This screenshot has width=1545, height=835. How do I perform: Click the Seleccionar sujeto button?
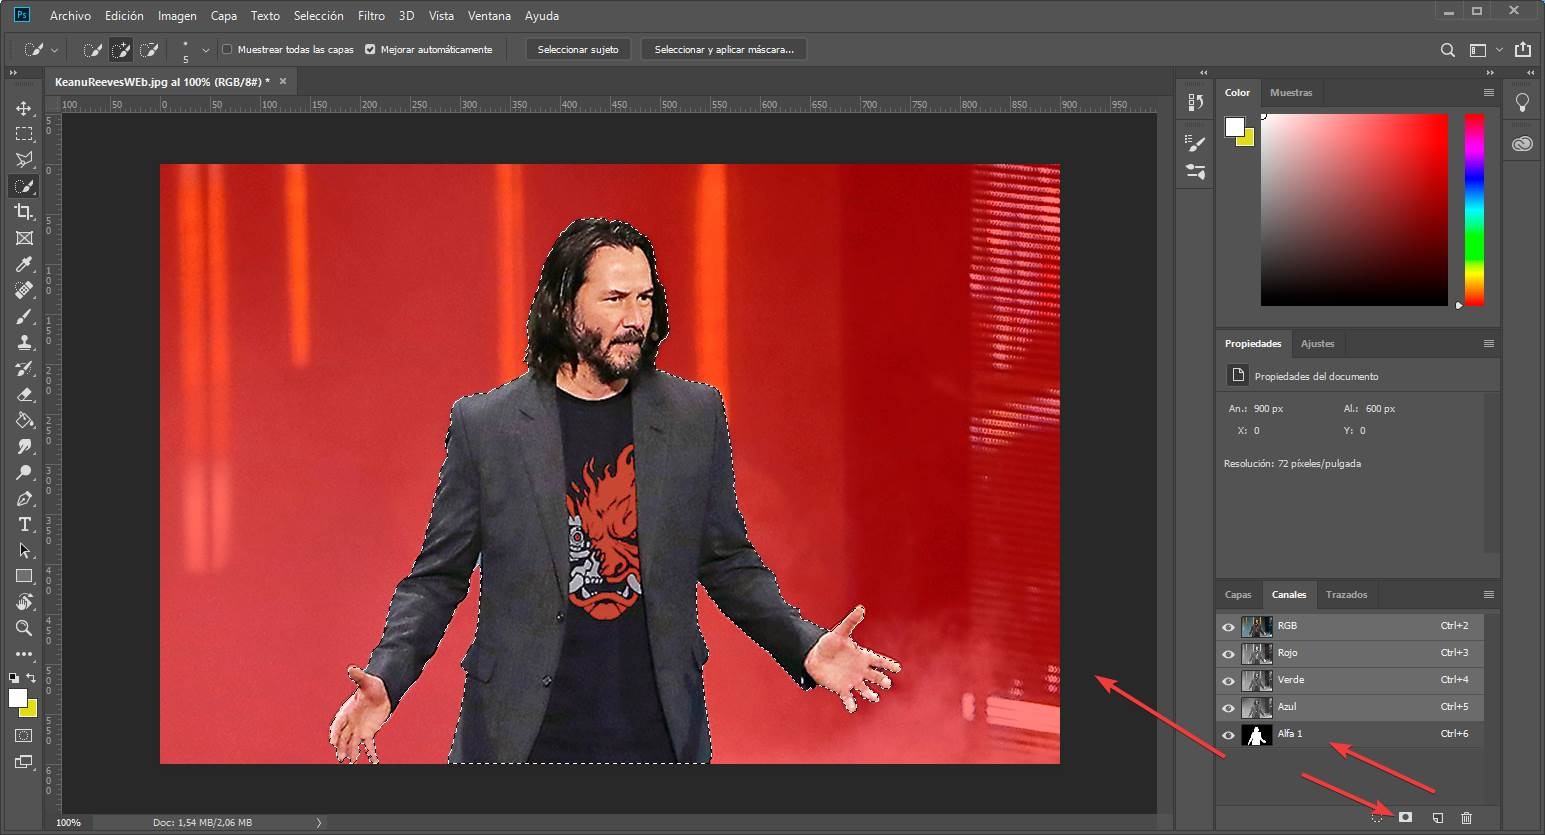point(577,49)
